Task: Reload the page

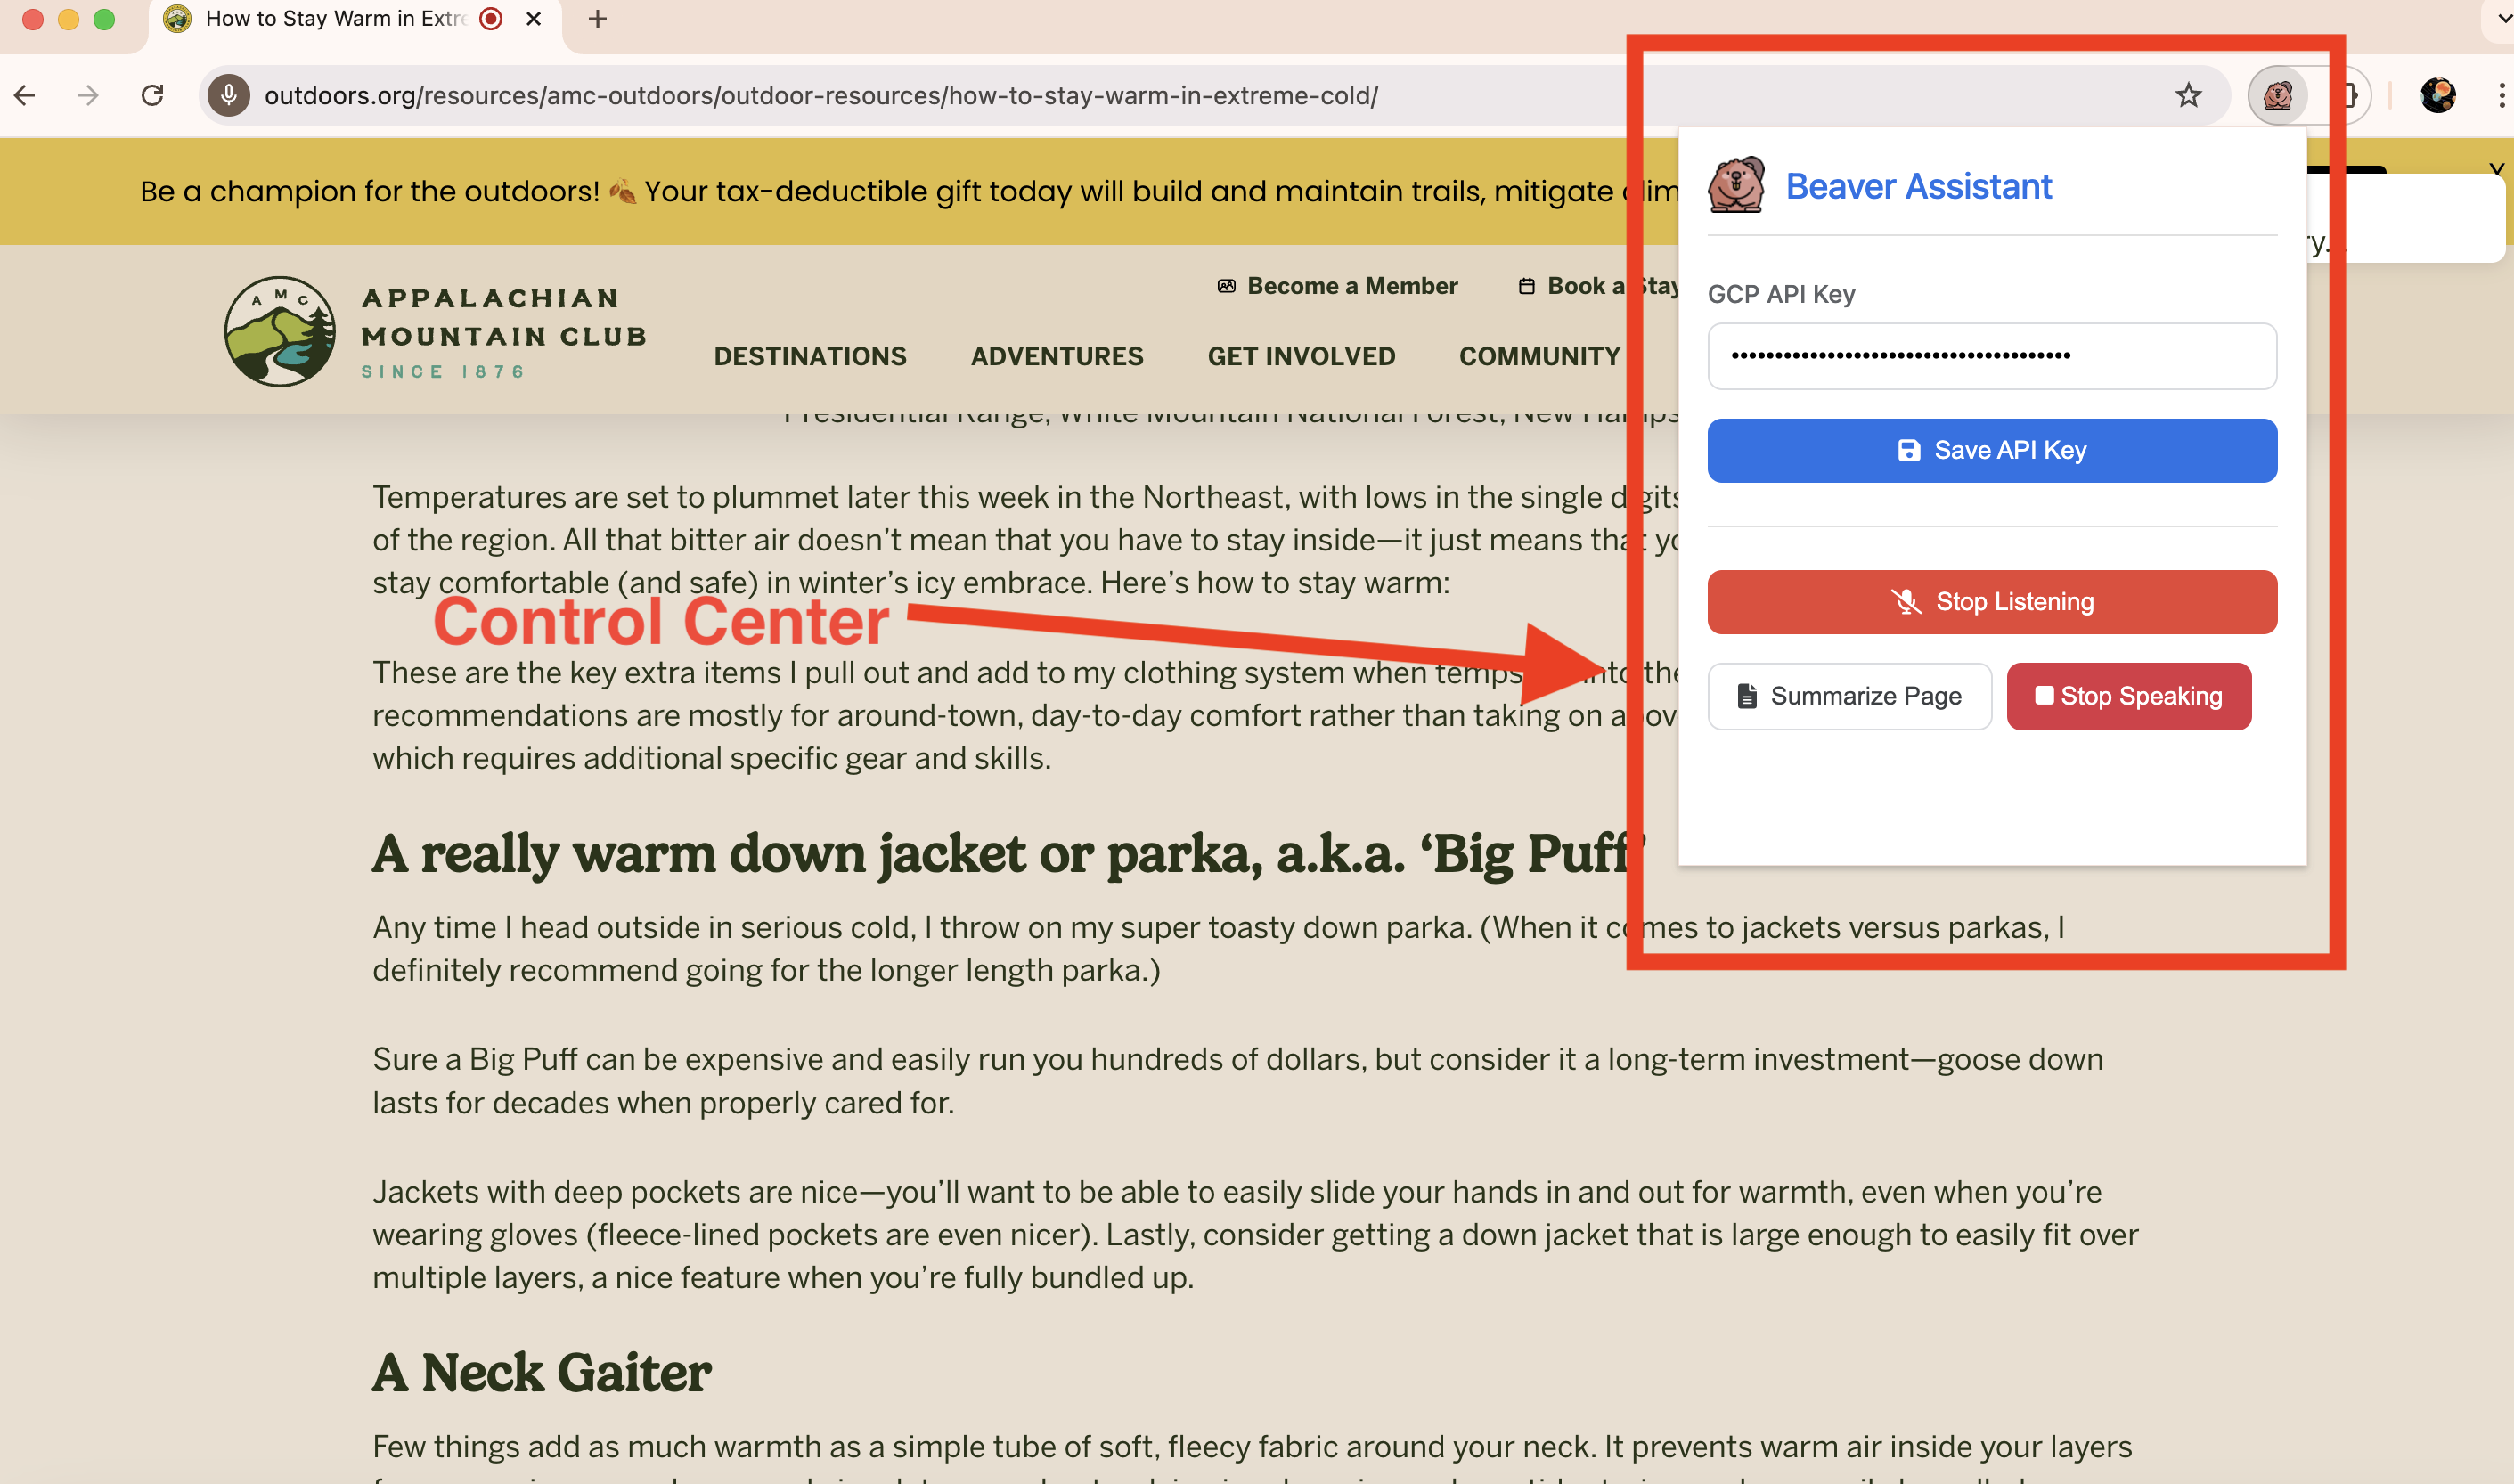Action: (x=152, y=96)
